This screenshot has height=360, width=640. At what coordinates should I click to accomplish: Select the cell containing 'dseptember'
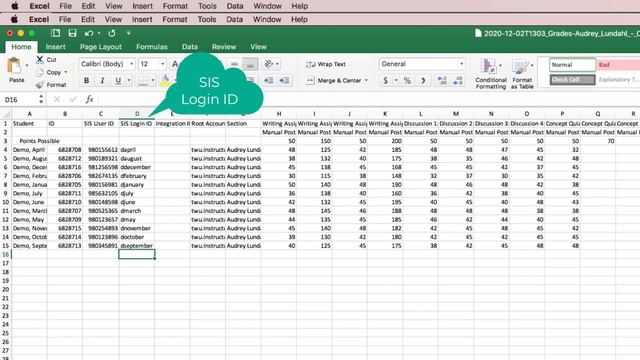point(137,246)
